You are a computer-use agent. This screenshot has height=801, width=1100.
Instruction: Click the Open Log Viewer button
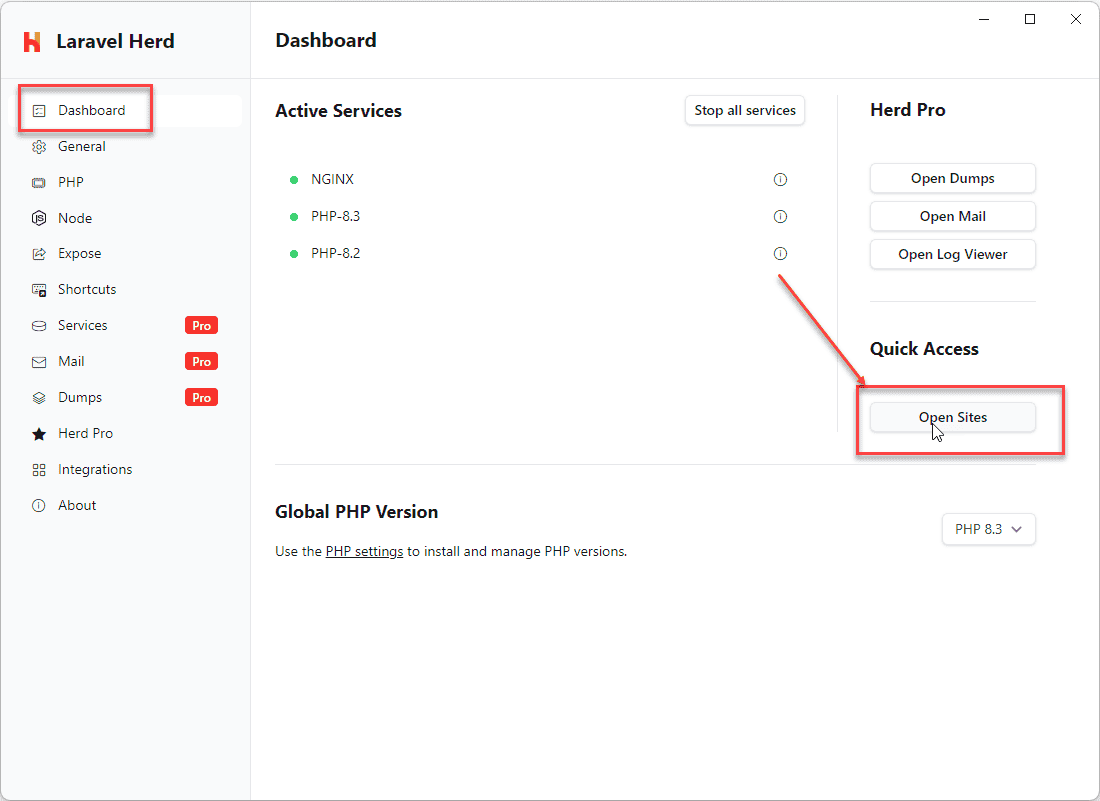click(953, 255)
